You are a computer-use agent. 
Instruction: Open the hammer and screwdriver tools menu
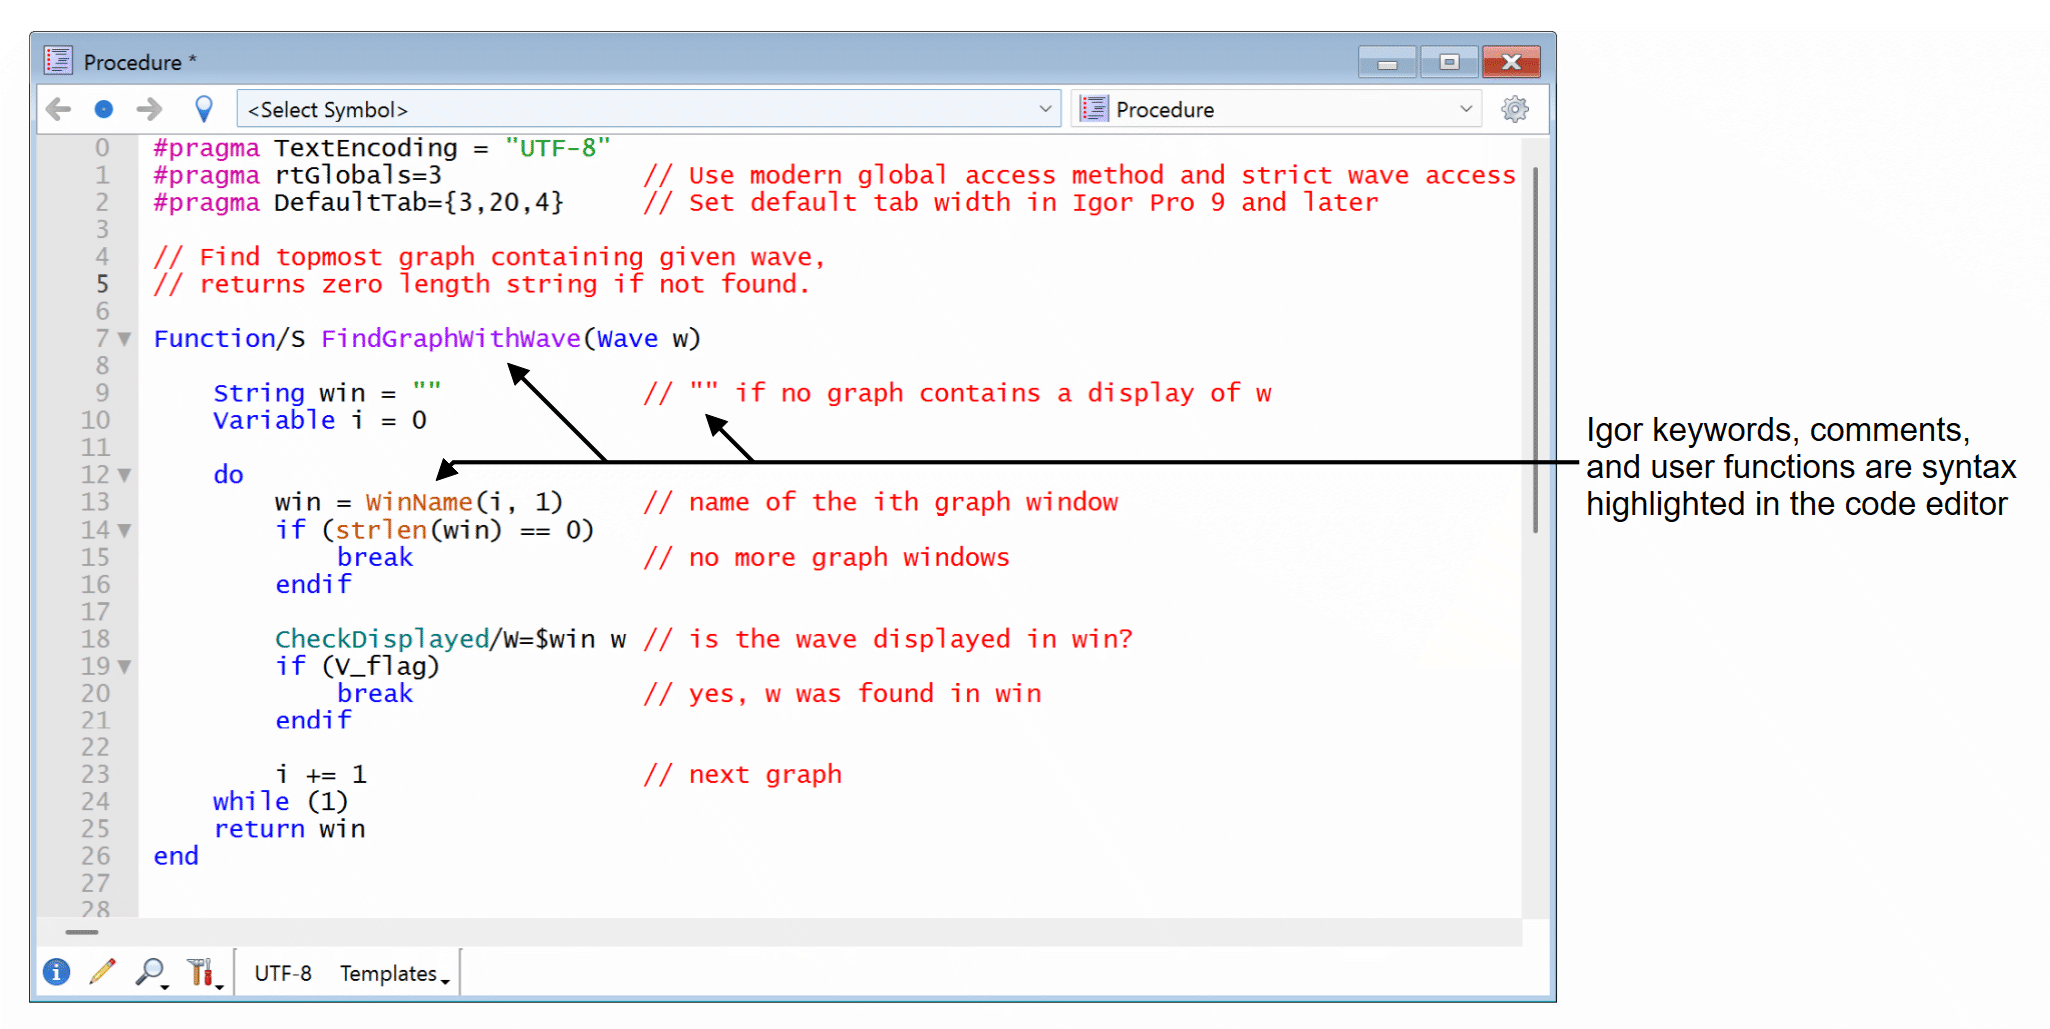[201, 972]
